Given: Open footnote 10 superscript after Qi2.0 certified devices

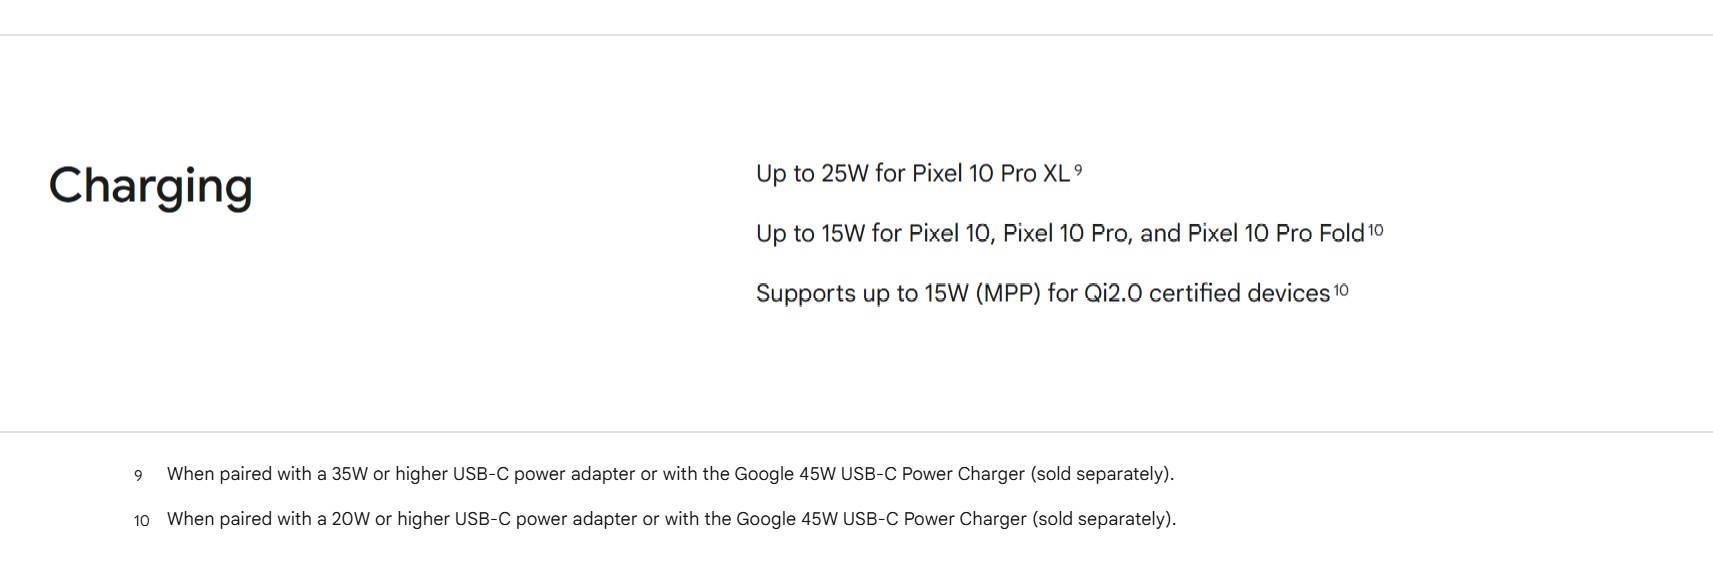Looking at the screenshot, I should [x=1341, y=290].
